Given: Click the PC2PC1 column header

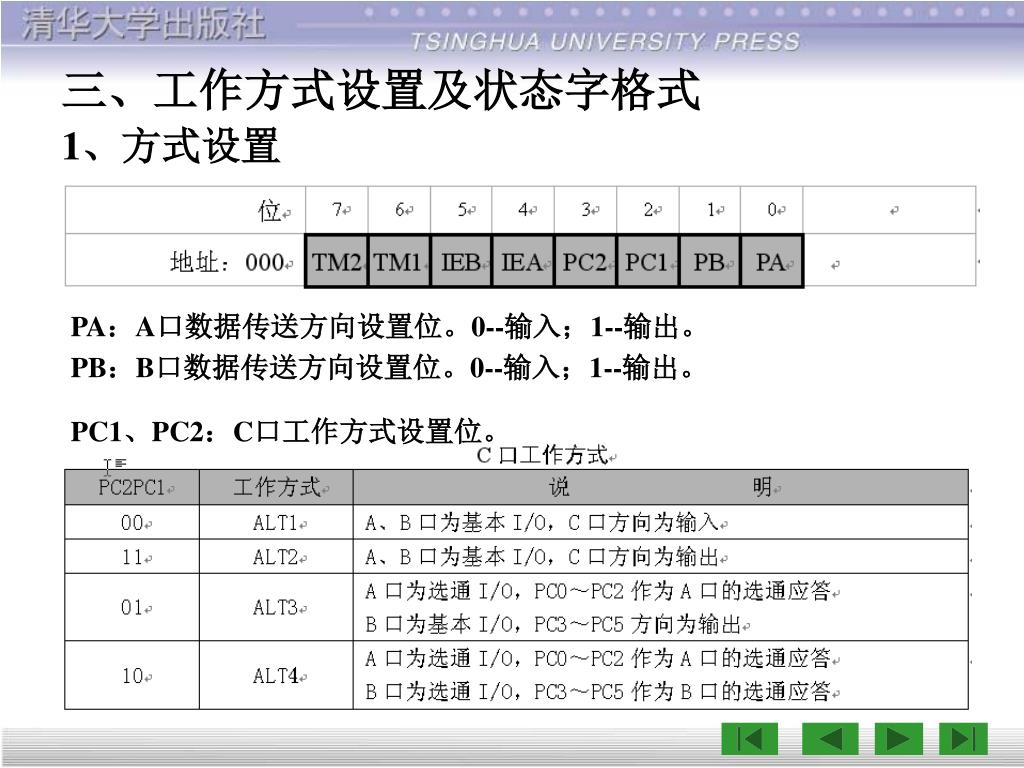Looking at the screenshot, I should [132, 487].
